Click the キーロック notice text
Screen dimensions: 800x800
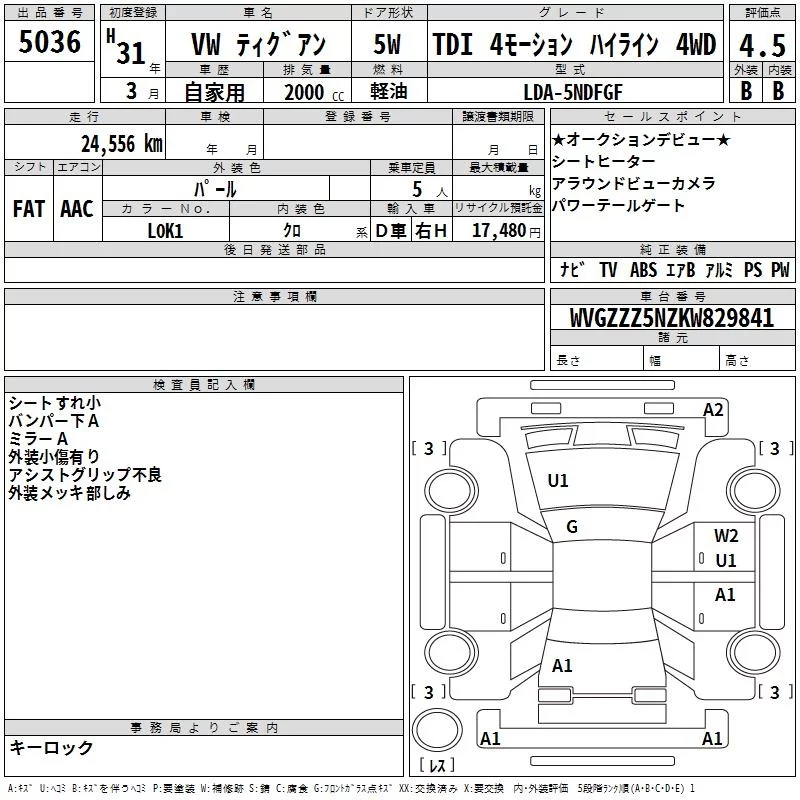coord(51,748)
